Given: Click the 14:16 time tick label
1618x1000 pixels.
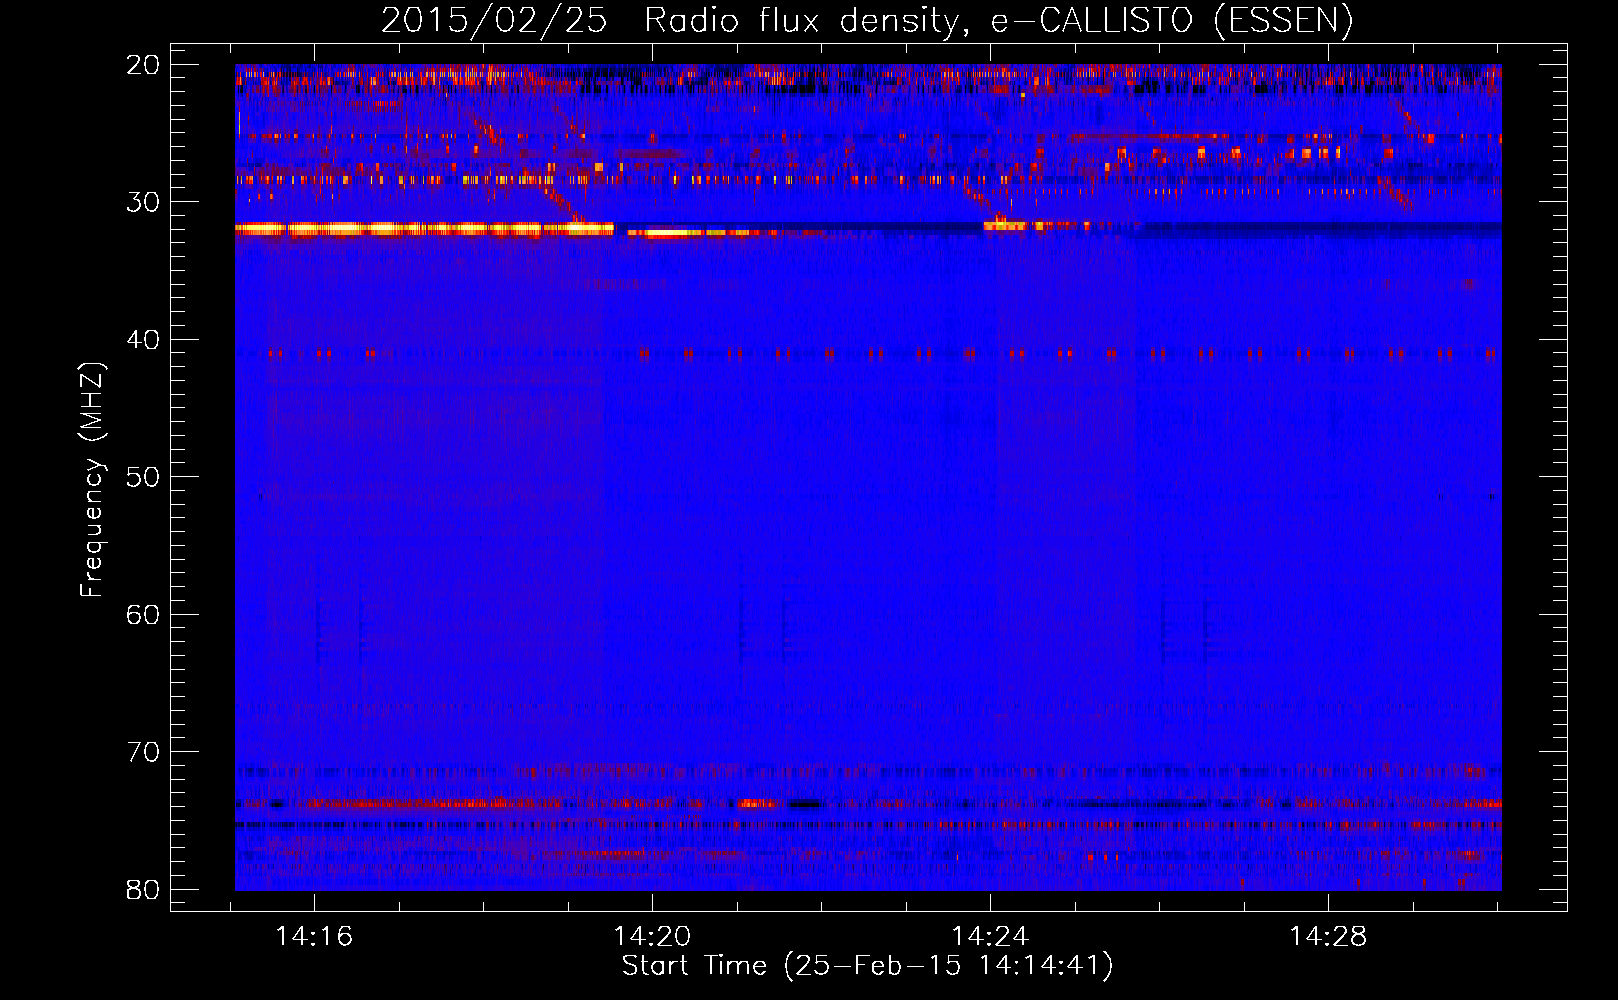Looking at the screenshot, I should (315, 937).
